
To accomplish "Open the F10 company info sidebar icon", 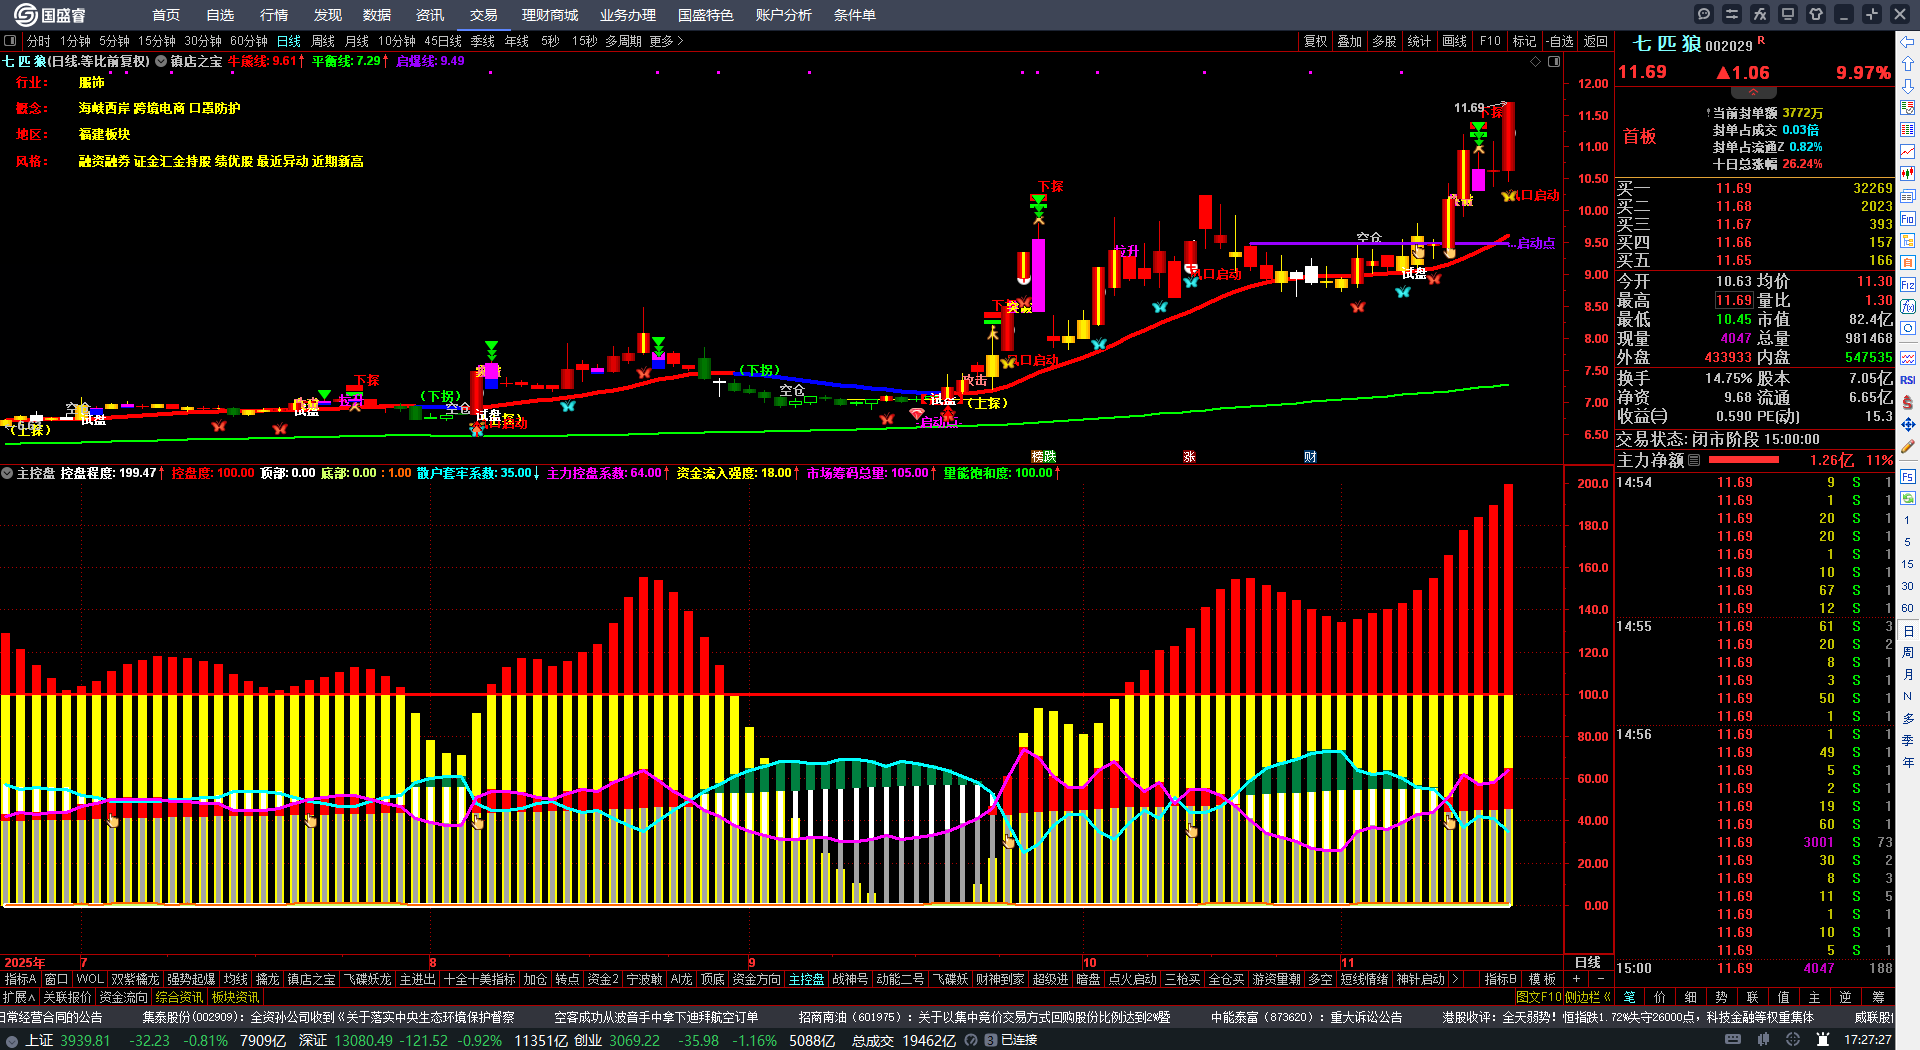I will [x=1908, y=218].
